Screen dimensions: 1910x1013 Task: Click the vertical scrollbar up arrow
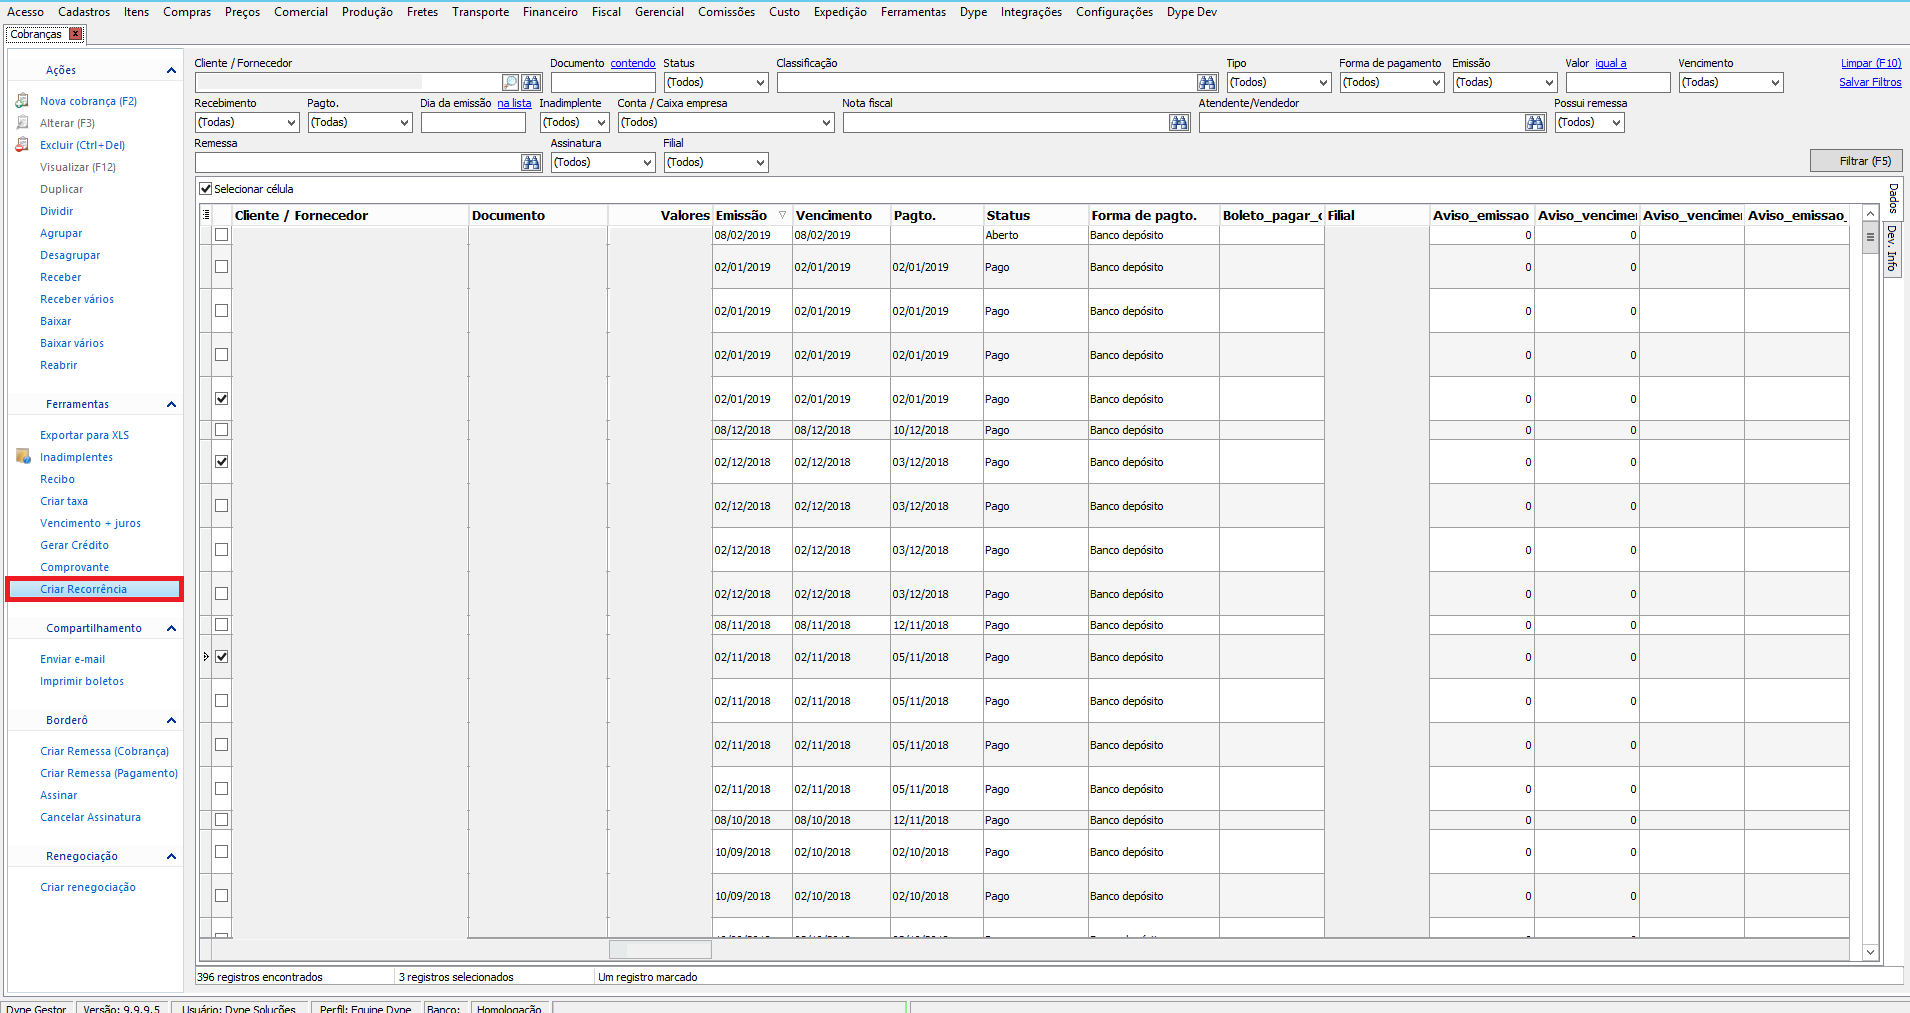pos(1870,214)
